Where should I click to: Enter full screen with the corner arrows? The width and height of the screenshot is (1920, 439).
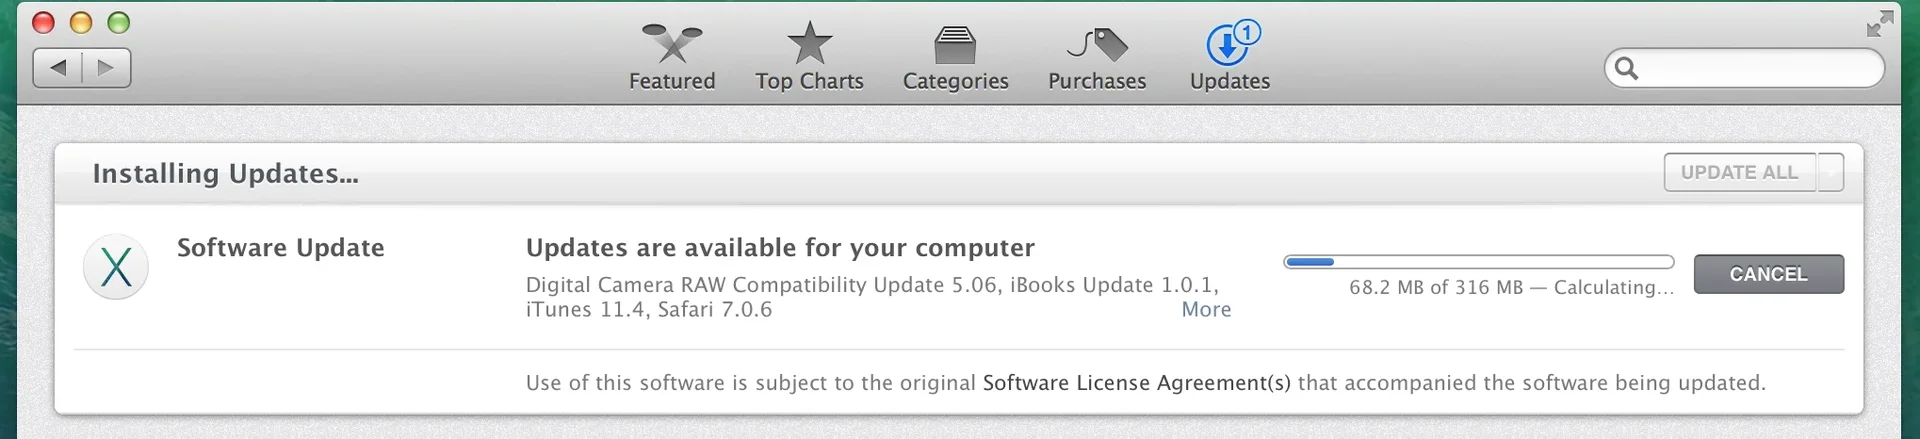pos(1879,24)
